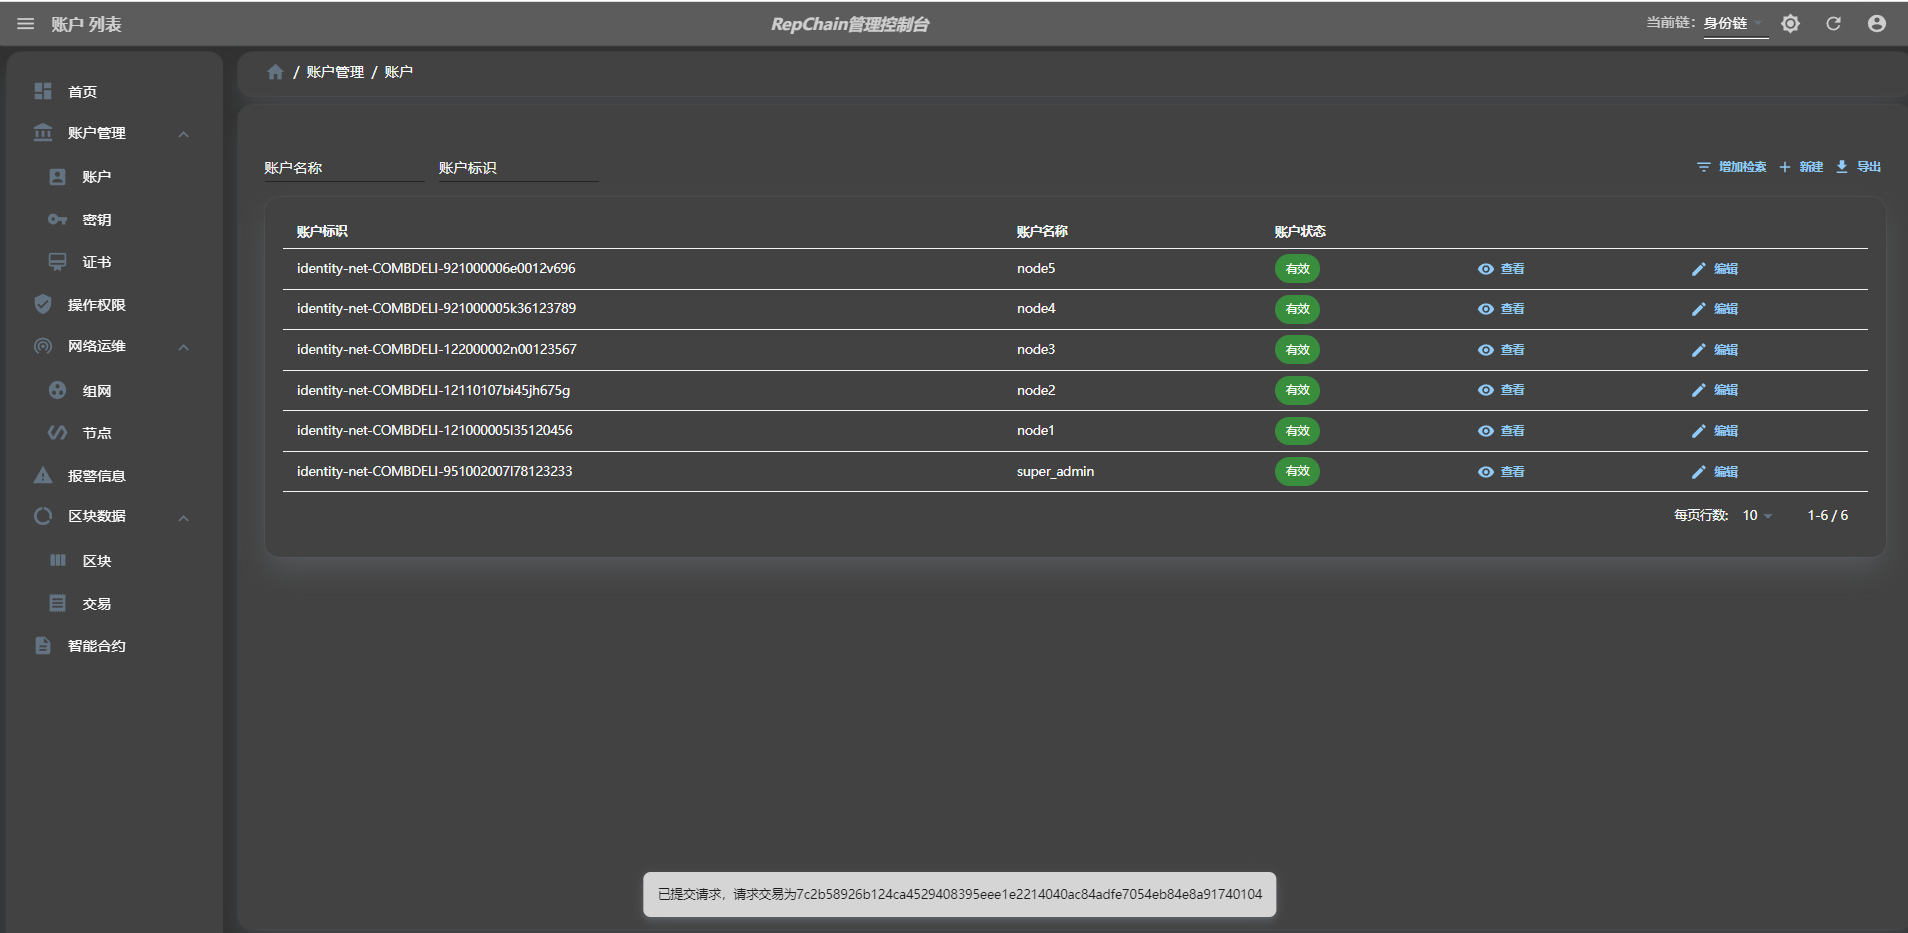Click the 账户标识 column header
Image resolution: width=1908 pixels, height=933 pixels.
[x=322, y=231]
